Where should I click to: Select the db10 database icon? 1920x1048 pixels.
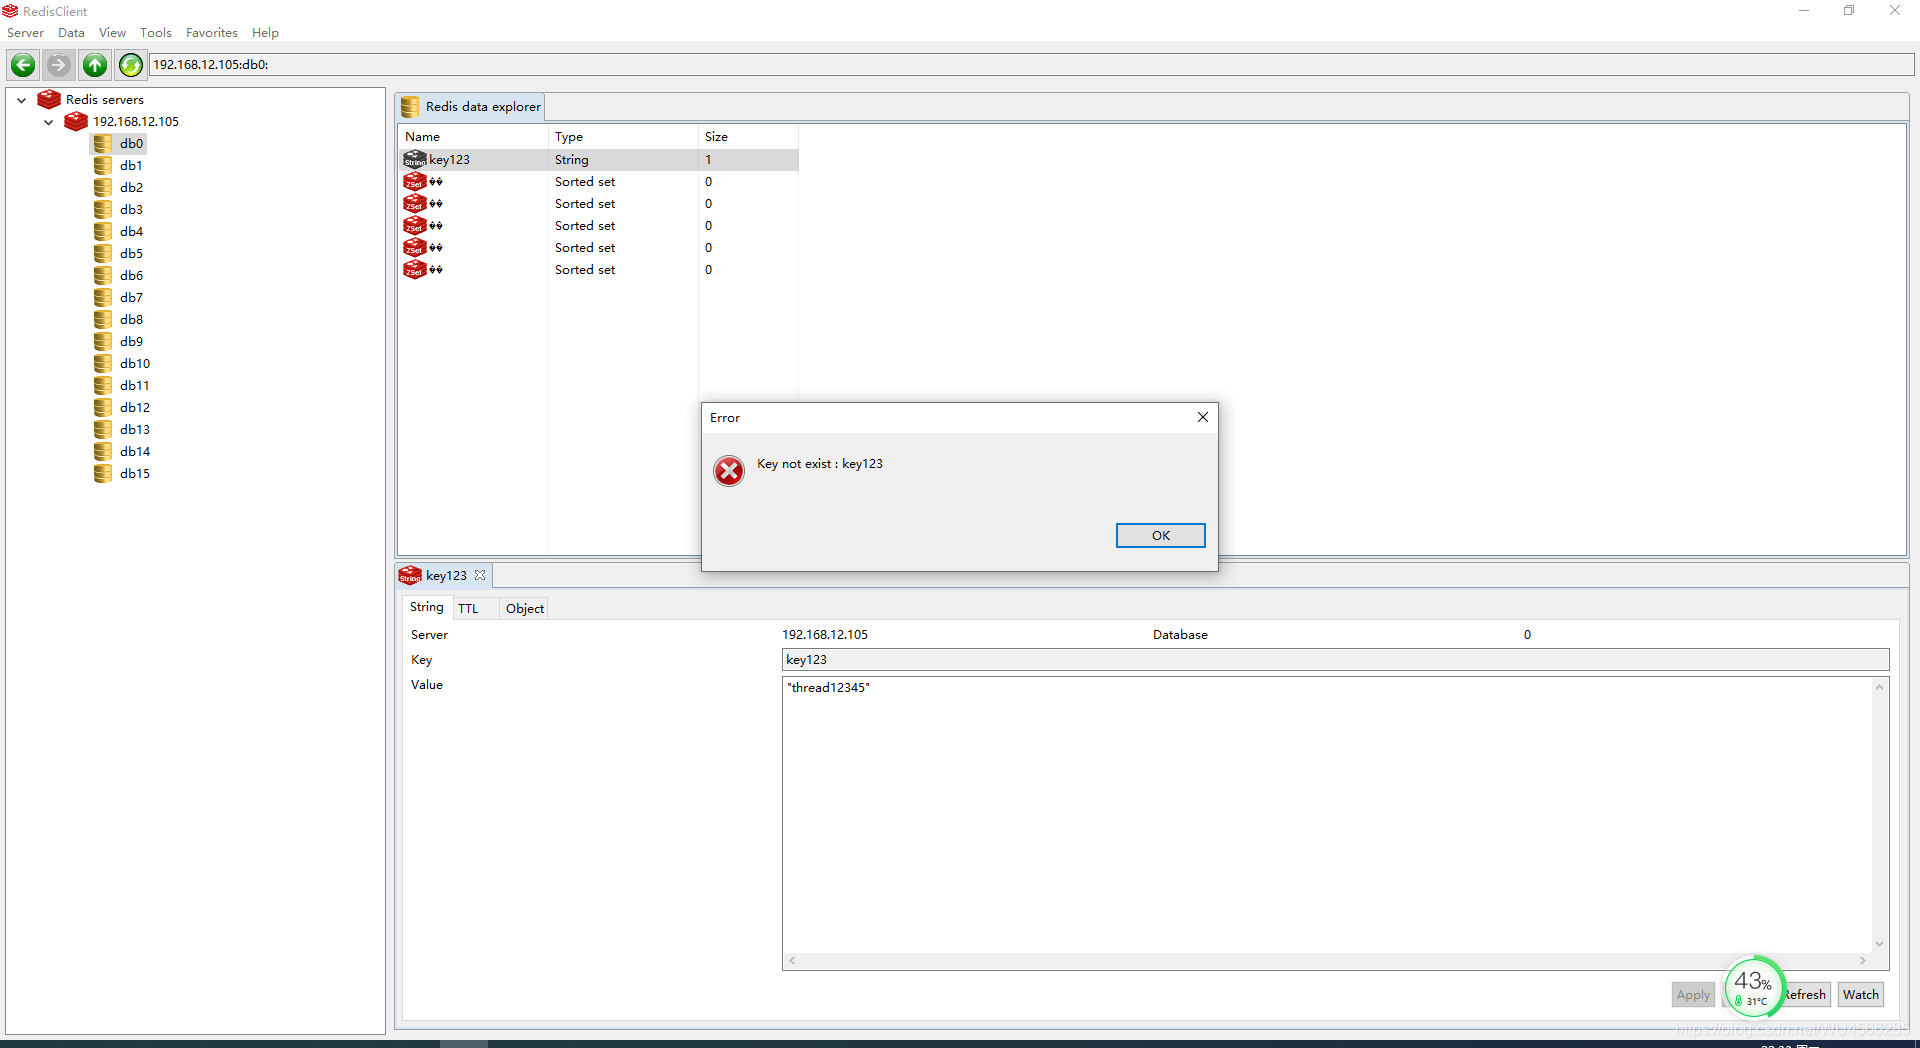click(103, 363)
